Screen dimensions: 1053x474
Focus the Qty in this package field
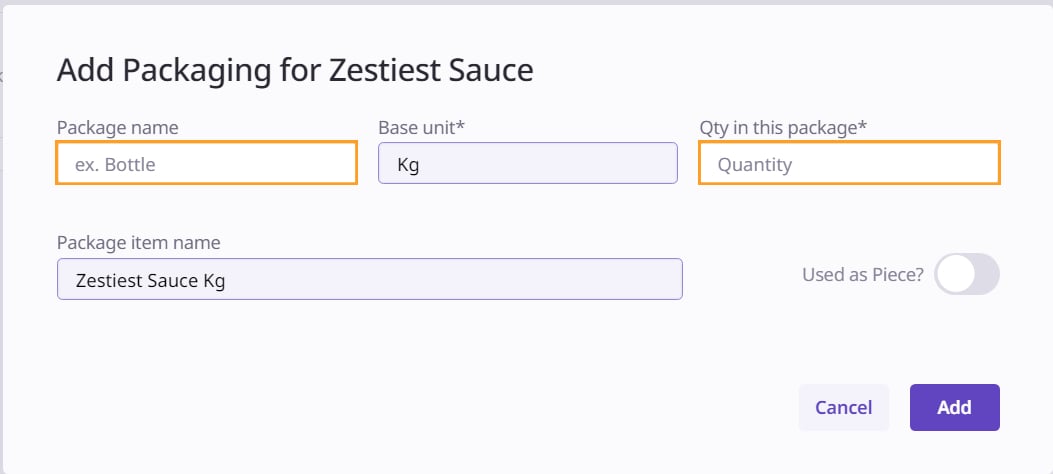click(x=848, y=163)
